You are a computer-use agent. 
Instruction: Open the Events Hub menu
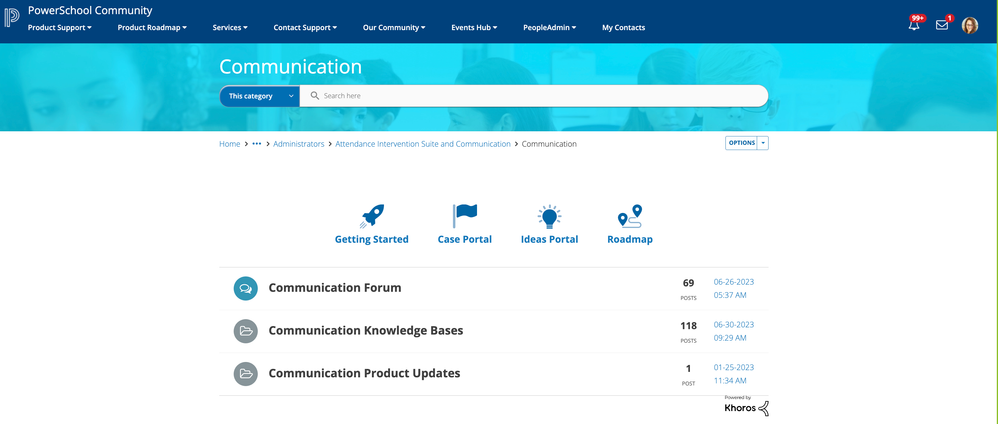pos(474,28)
